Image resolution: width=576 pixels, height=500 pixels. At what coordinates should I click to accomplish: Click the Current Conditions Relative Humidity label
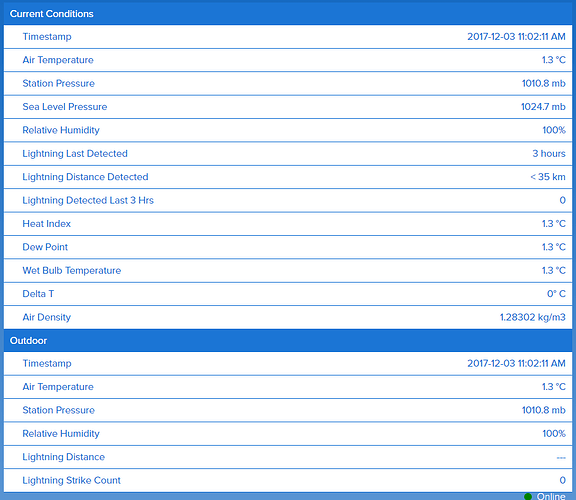(x=61, y=130)
